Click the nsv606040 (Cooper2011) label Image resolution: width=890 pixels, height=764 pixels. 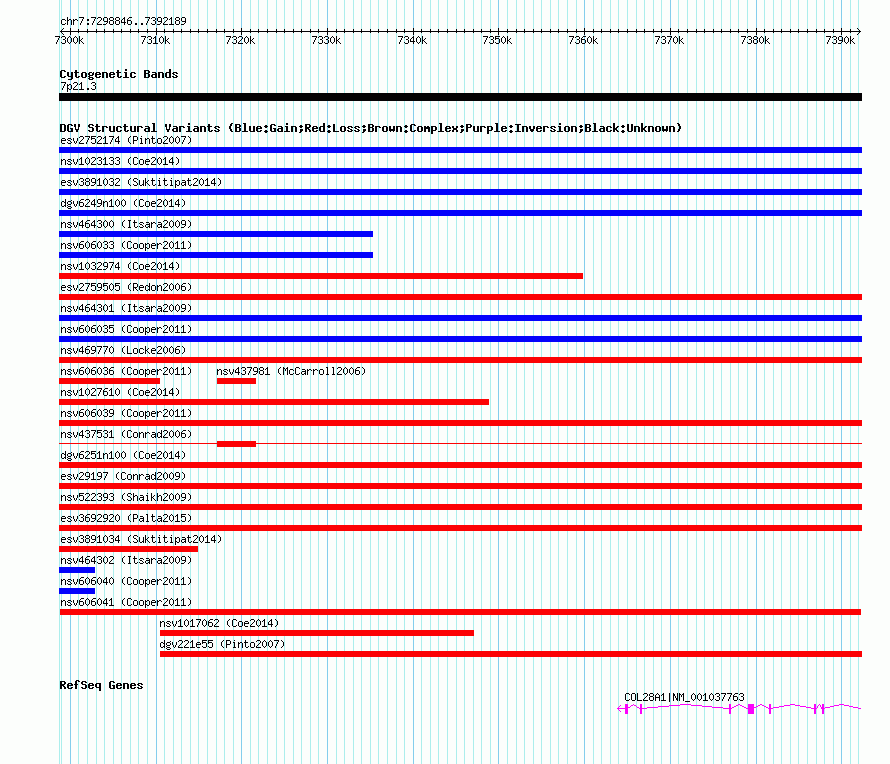click(126, 581)
